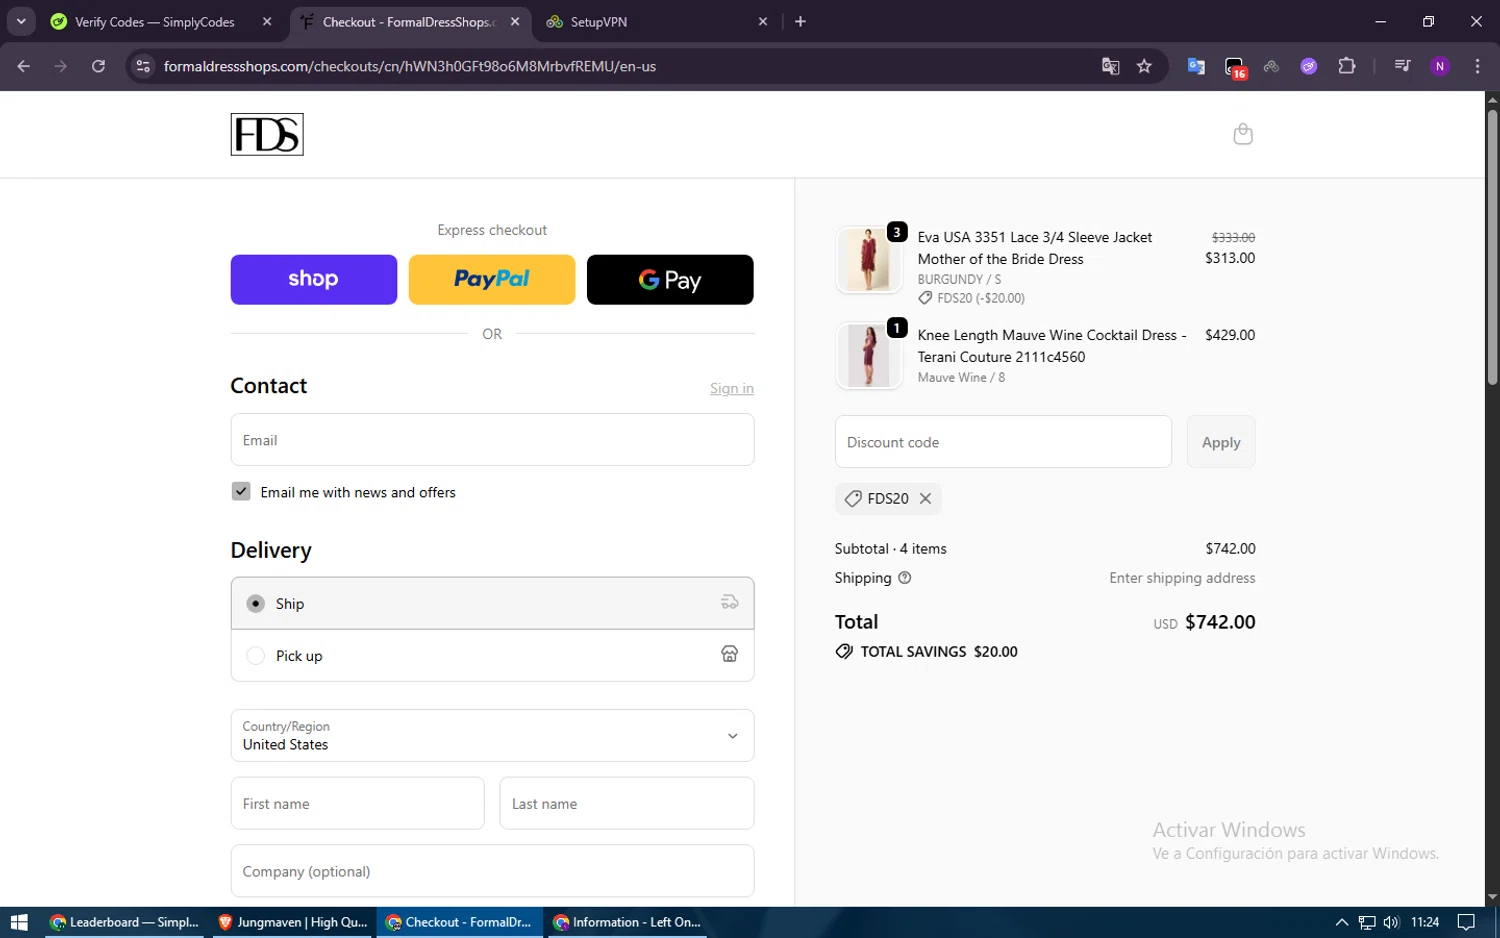Open the extension with red 16 badge
This screenshot has height=938, width=1500.
pos(1235,67)
